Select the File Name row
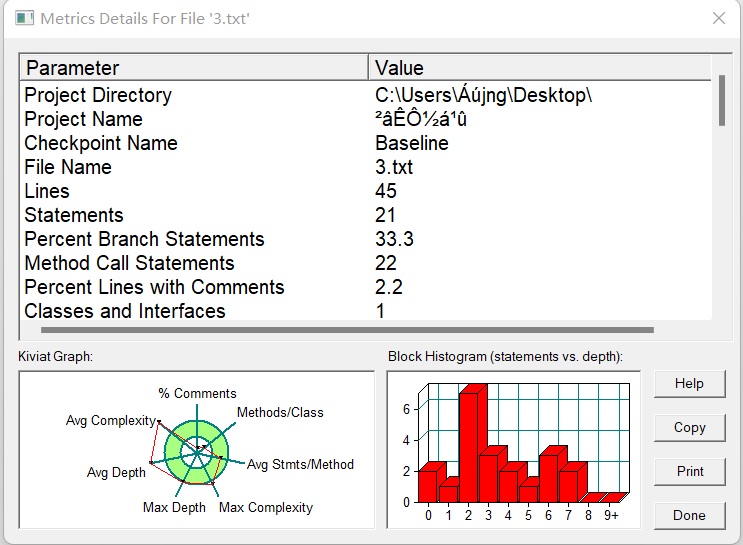The width and height of the screenshot is (743, 545). click(365, 167)
